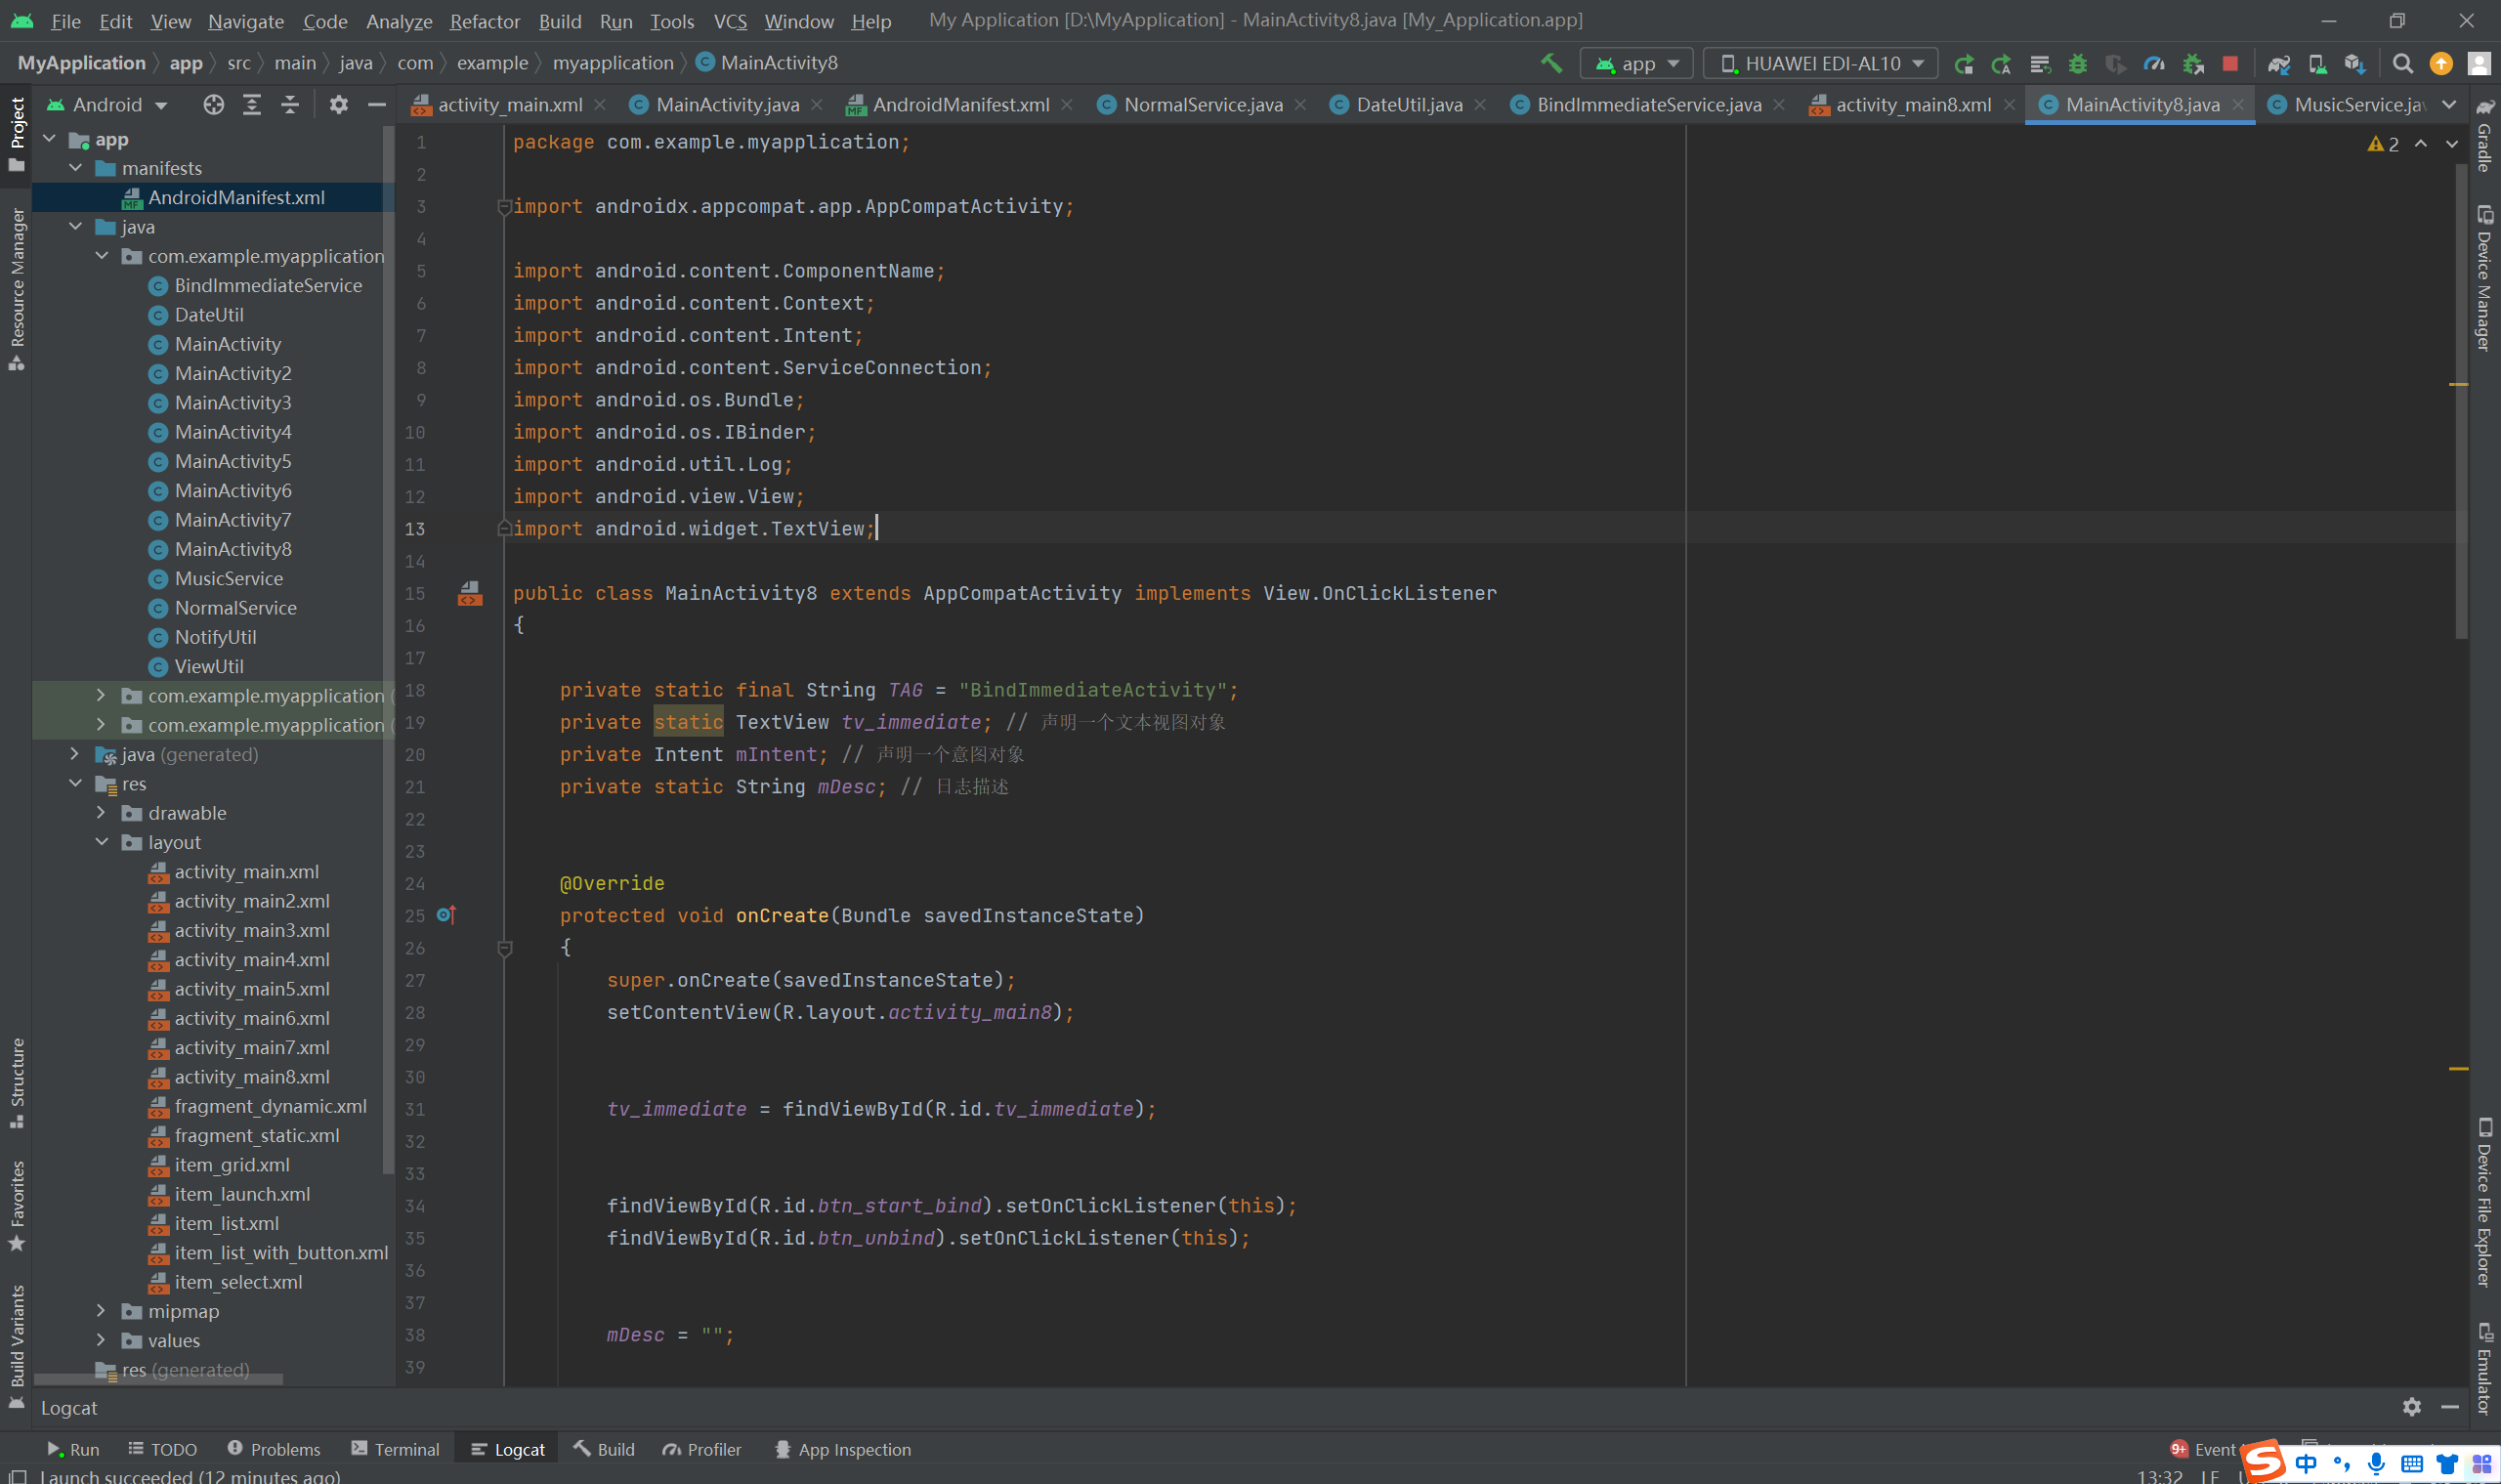2501x1484 pixels.
Task: Open the app run configuration dropdown
Action: 1636,64
